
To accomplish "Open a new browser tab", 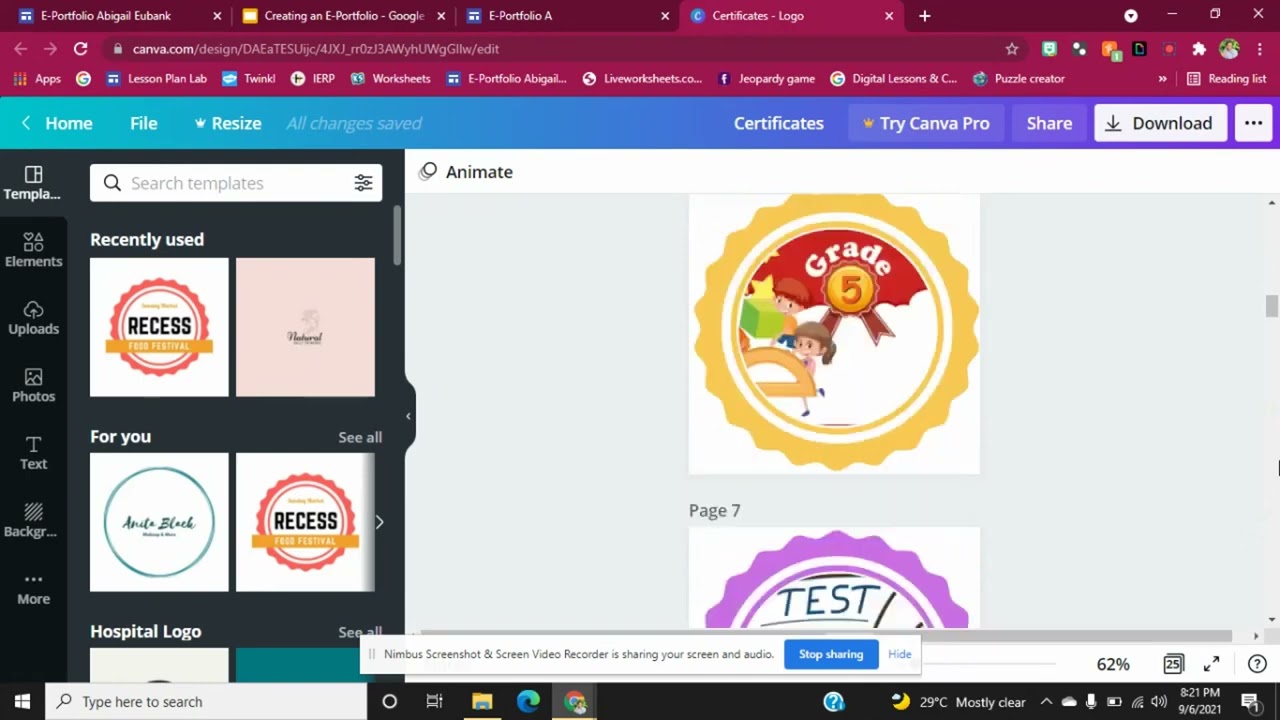I will [x=924, y=16].
